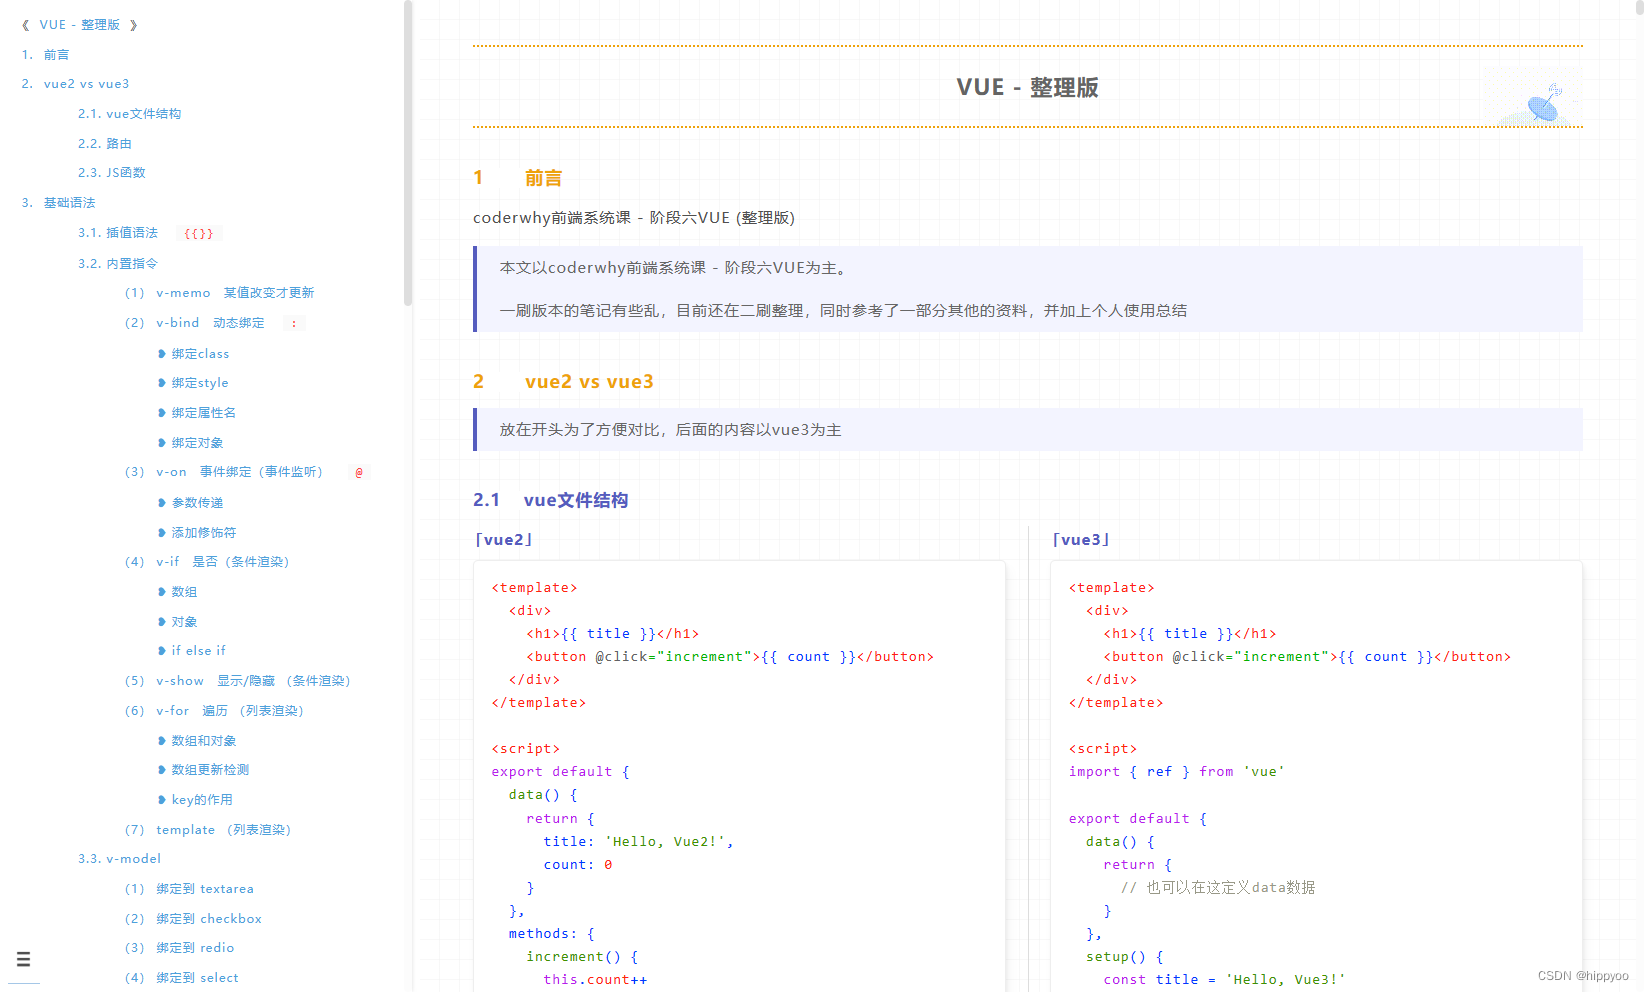Open the 'VUE - 整理版' outline title
The height and width of the screenshot is (992, 1644).
[x=80, y=25]
